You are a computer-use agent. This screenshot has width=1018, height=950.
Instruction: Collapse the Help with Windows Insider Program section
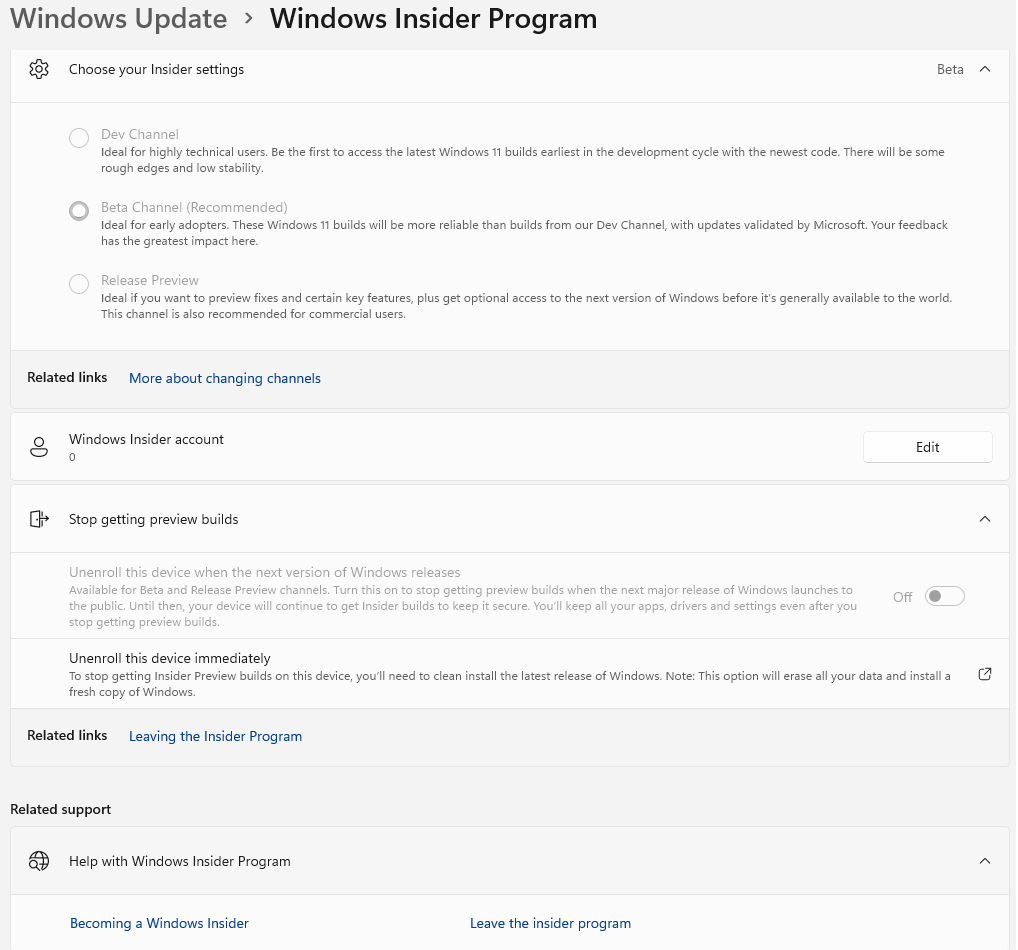click(985, 861)
